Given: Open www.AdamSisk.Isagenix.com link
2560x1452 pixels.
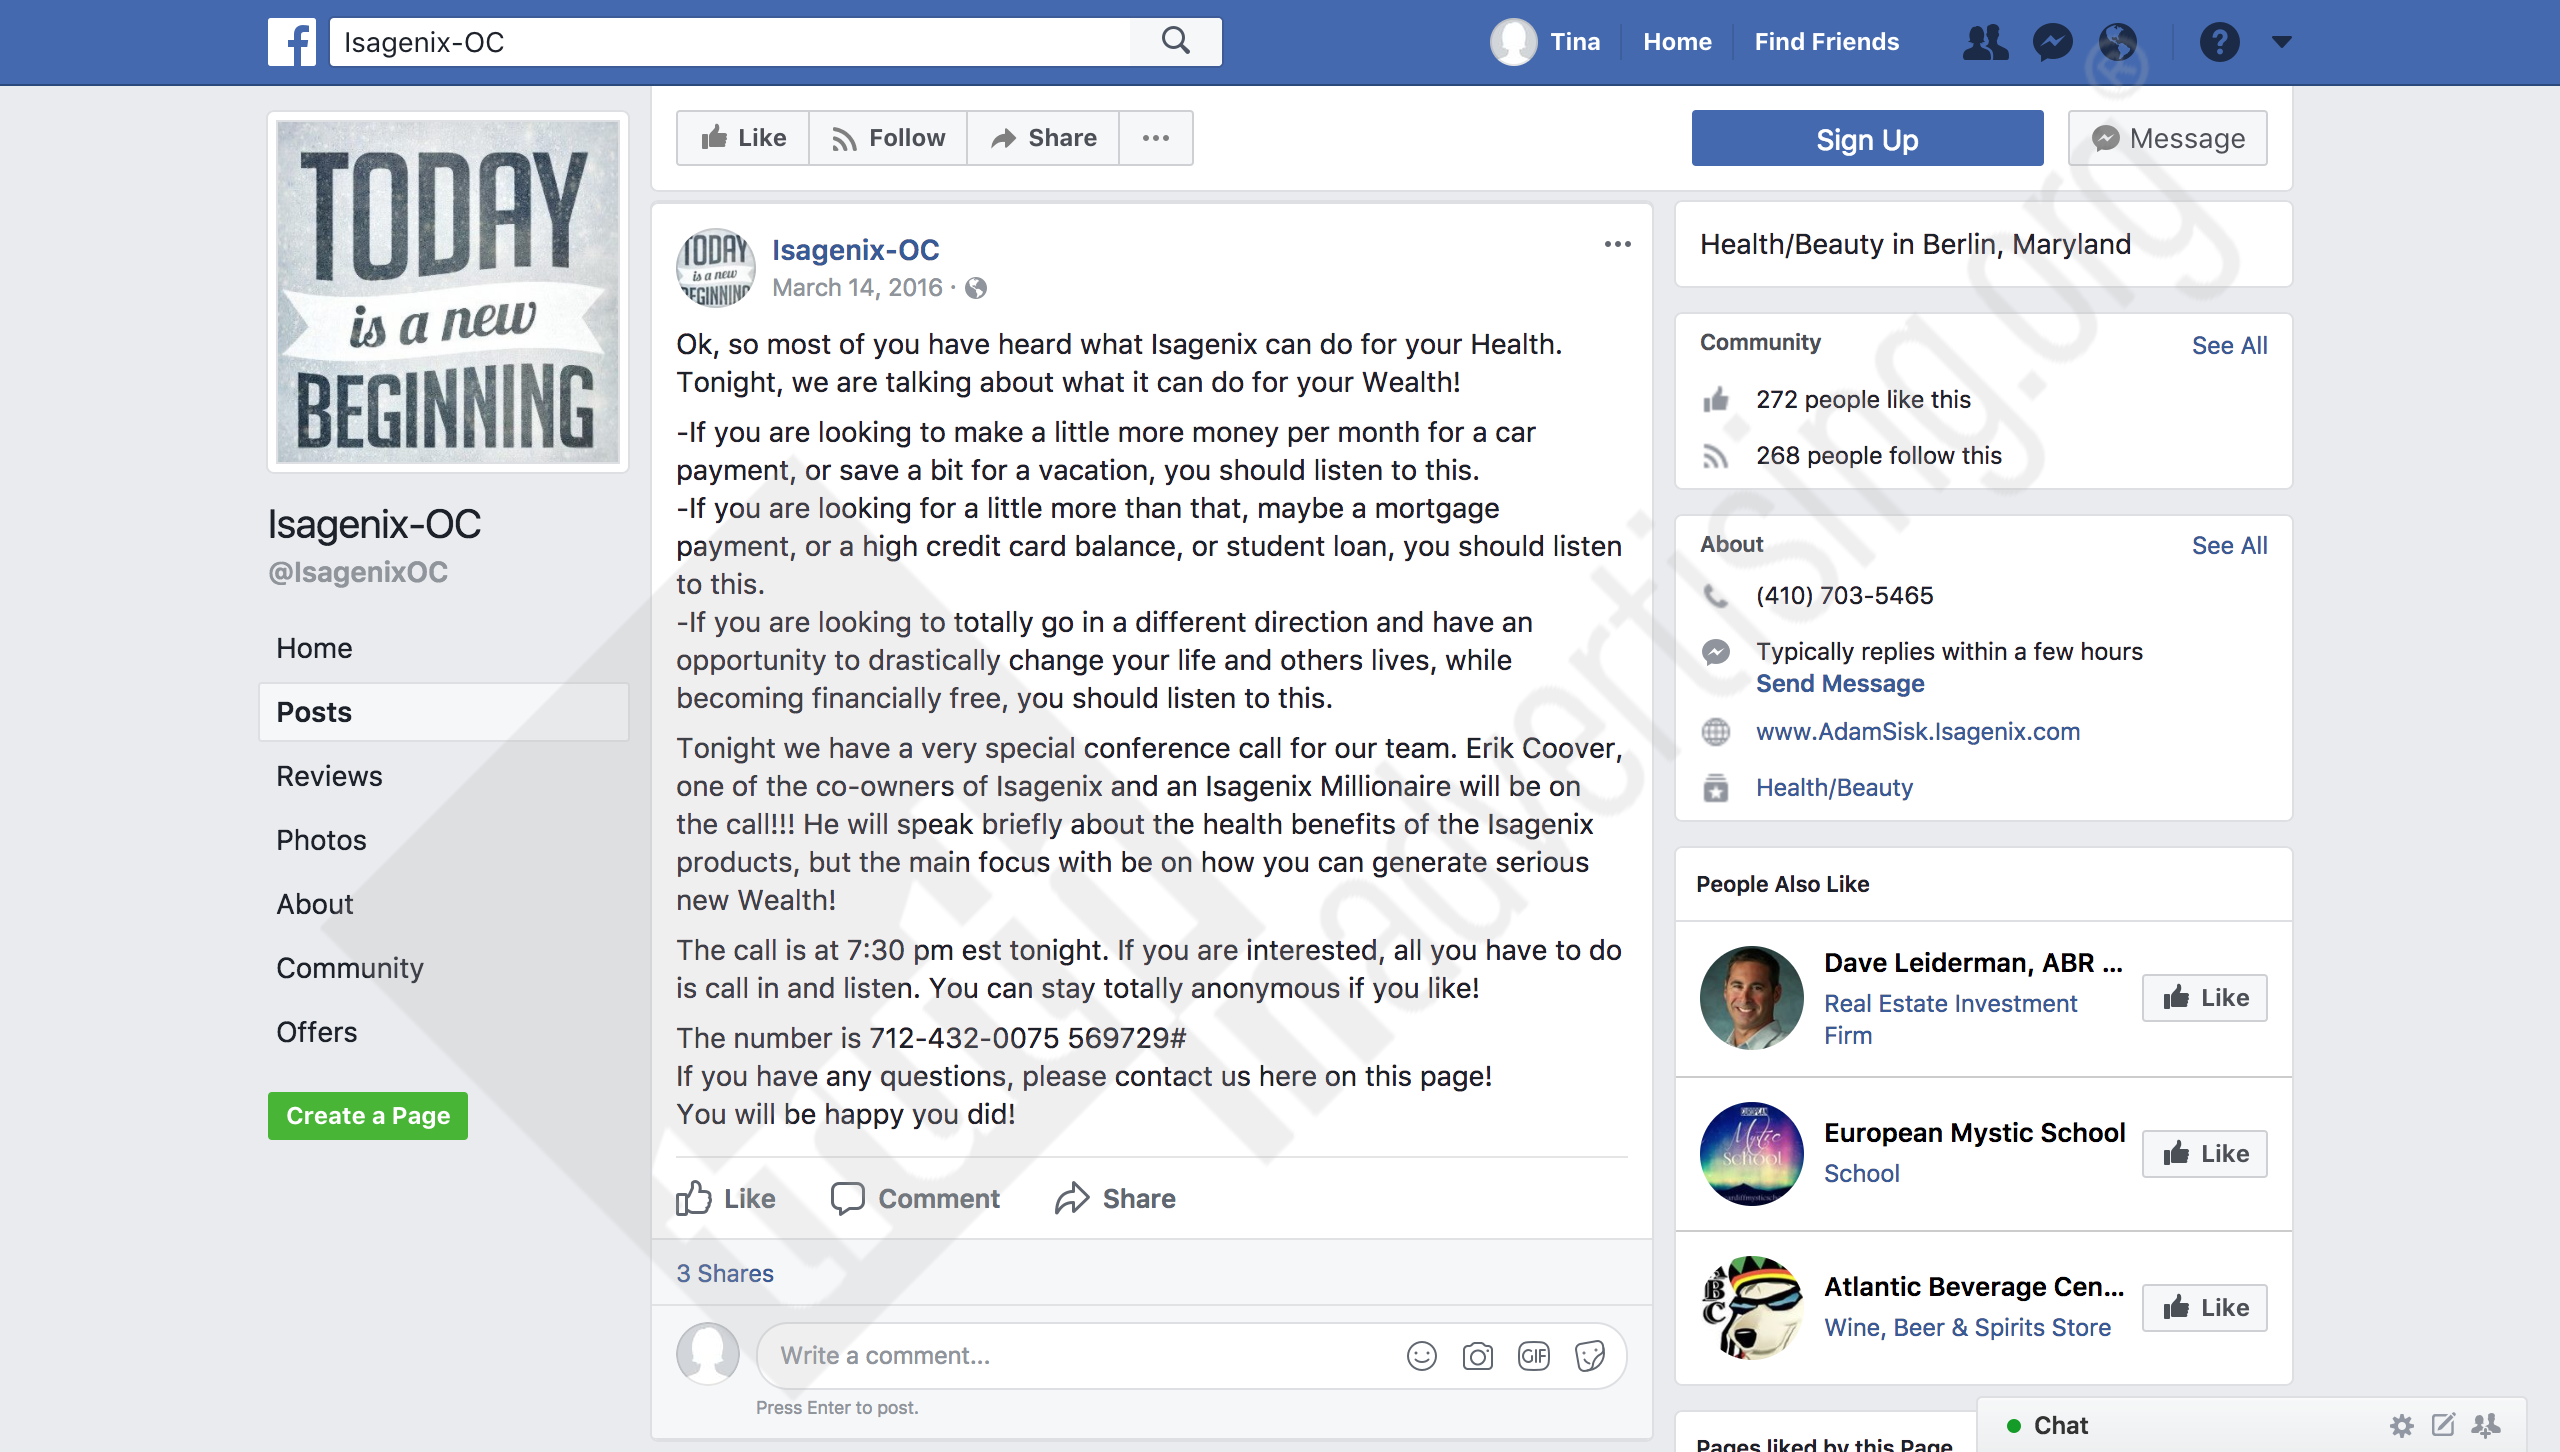Looking at the screenshot, I should point(1918,732).
